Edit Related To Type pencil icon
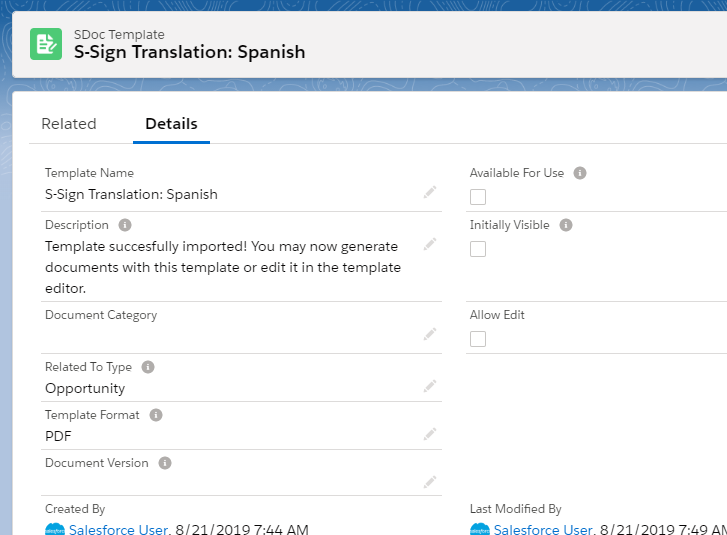The image size is (727, 535). 430,386
